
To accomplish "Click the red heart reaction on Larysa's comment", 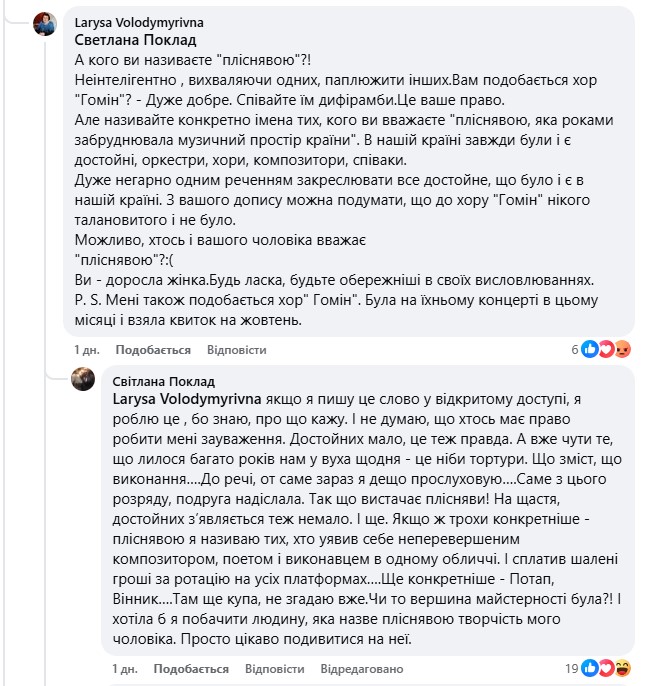I will [606, 349].
